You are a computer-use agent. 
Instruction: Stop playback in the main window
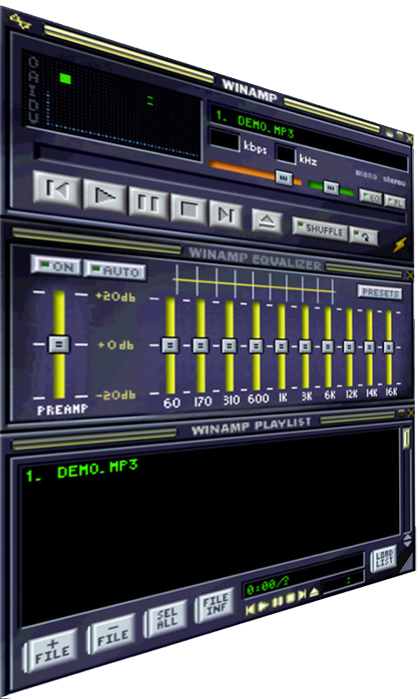(189, 210)
